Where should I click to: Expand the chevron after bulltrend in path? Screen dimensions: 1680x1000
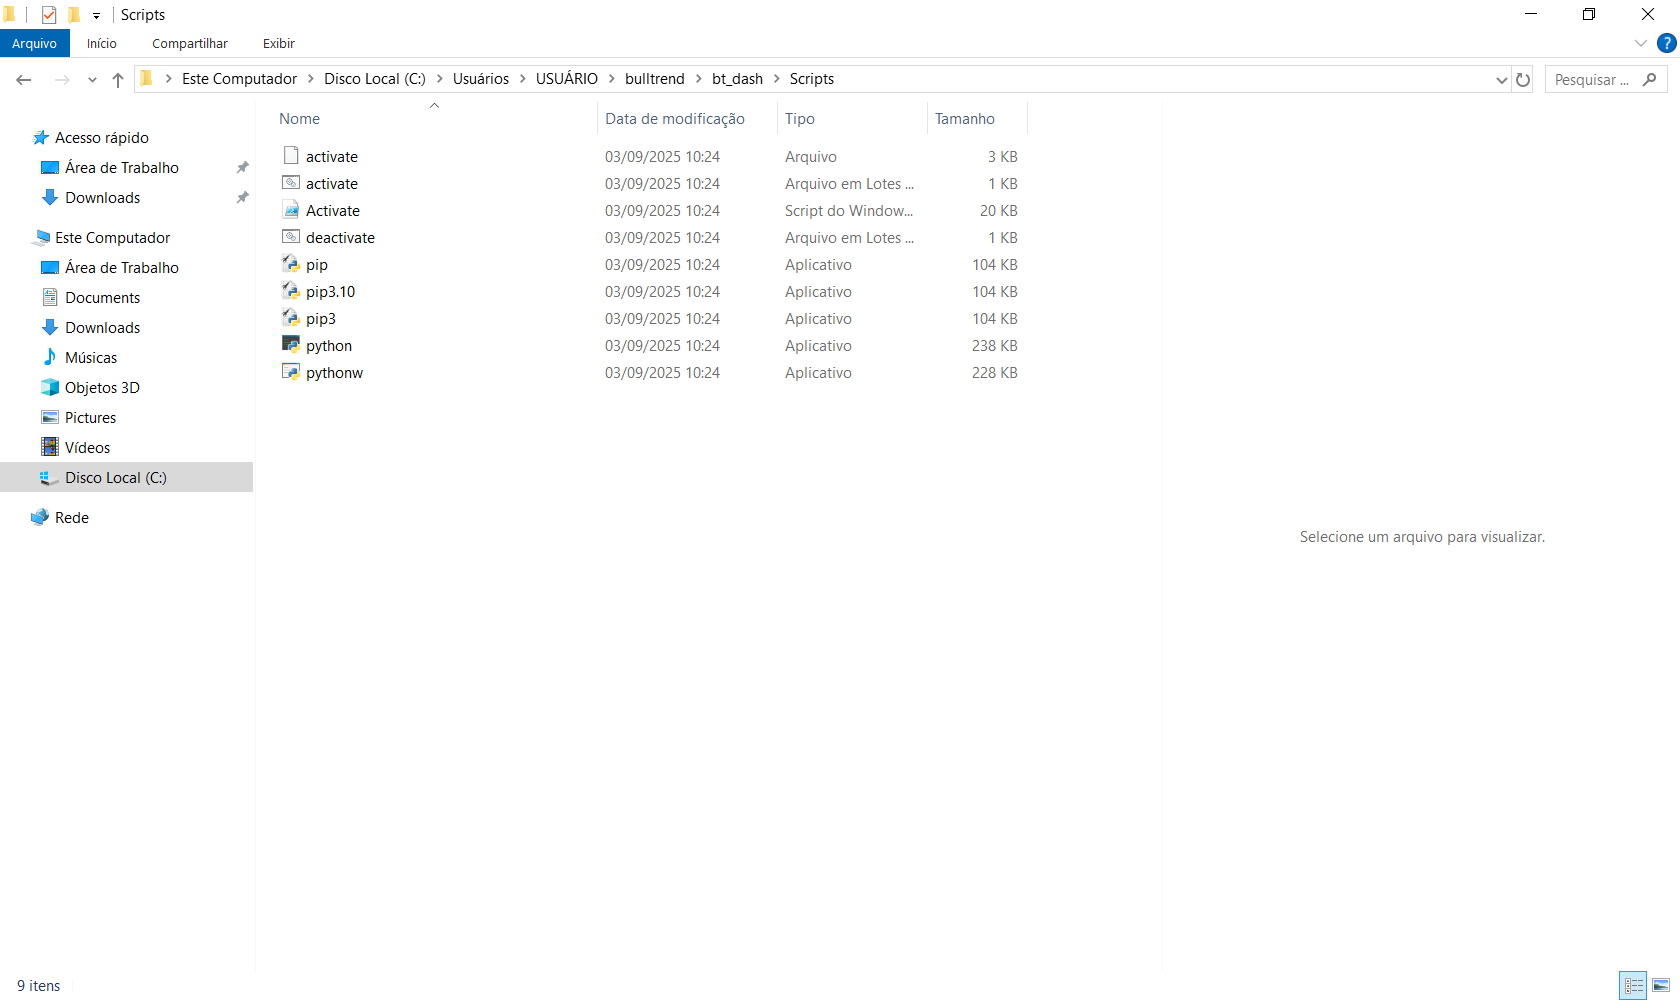(x=699, y=79)
